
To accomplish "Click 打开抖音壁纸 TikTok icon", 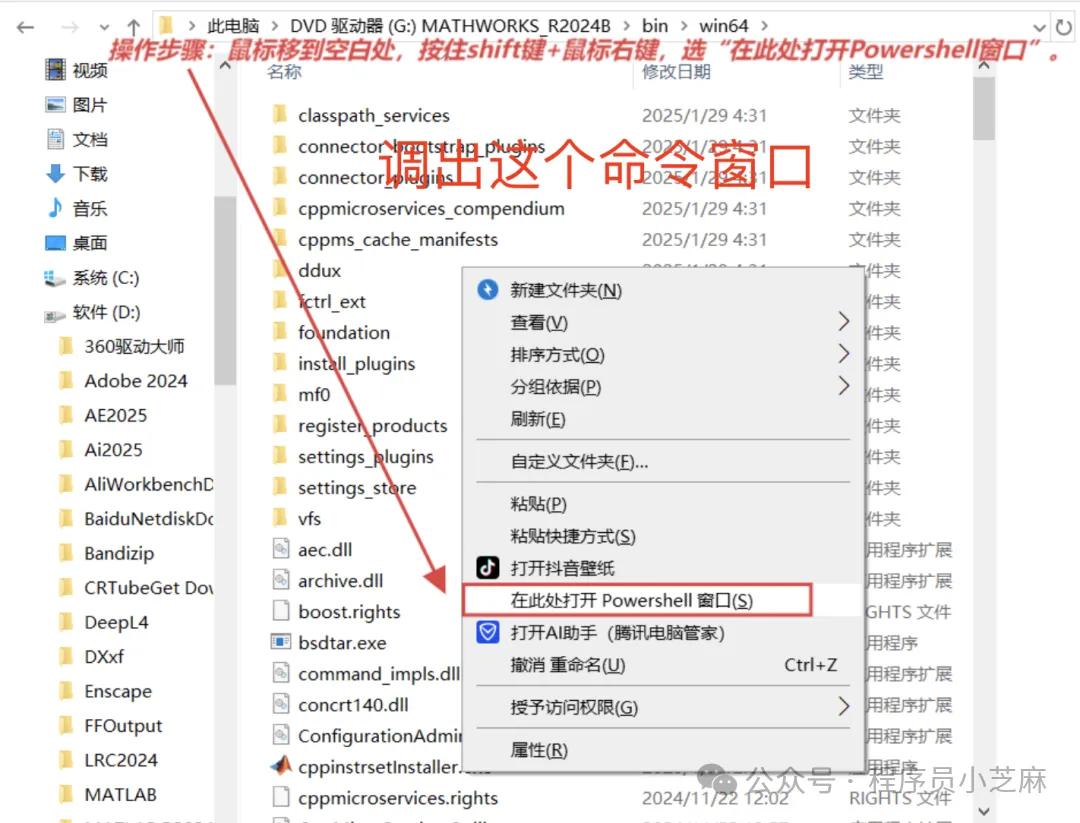I will coord(488,567).
